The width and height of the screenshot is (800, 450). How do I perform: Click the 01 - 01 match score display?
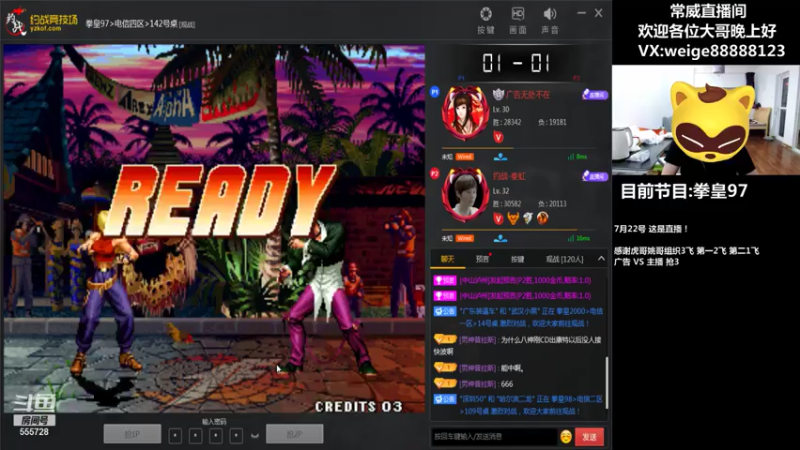pos(516,63)
